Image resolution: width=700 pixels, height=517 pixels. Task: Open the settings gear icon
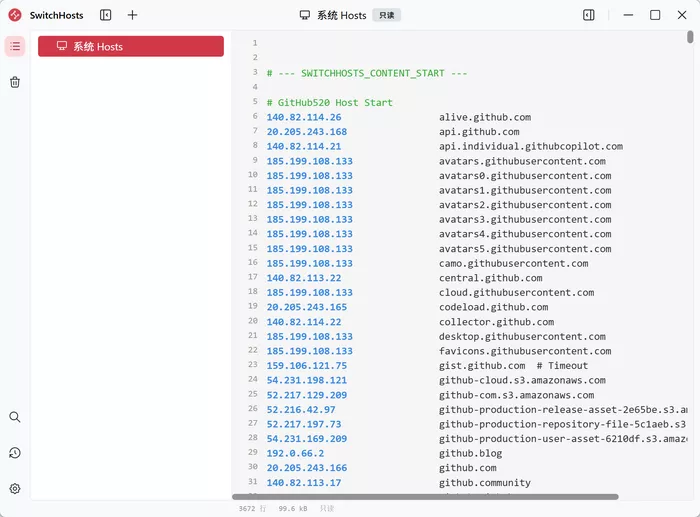[x=15, y=488]
